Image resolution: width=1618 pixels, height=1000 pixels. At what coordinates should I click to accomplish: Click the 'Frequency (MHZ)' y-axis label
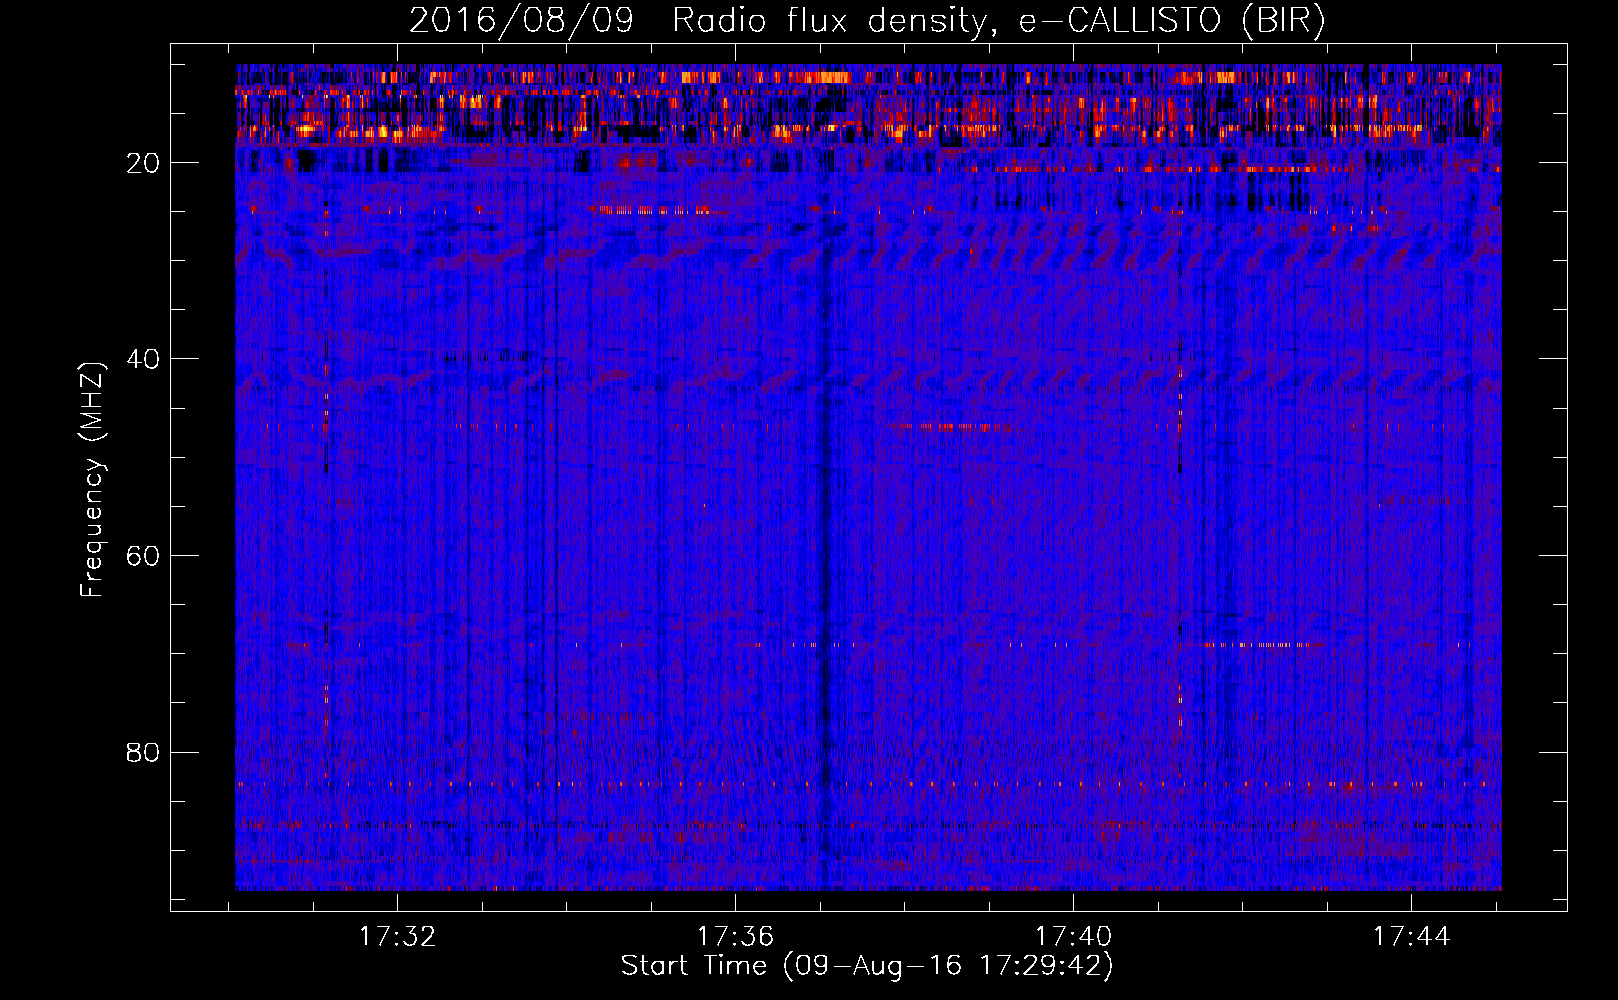coord(92,480)
